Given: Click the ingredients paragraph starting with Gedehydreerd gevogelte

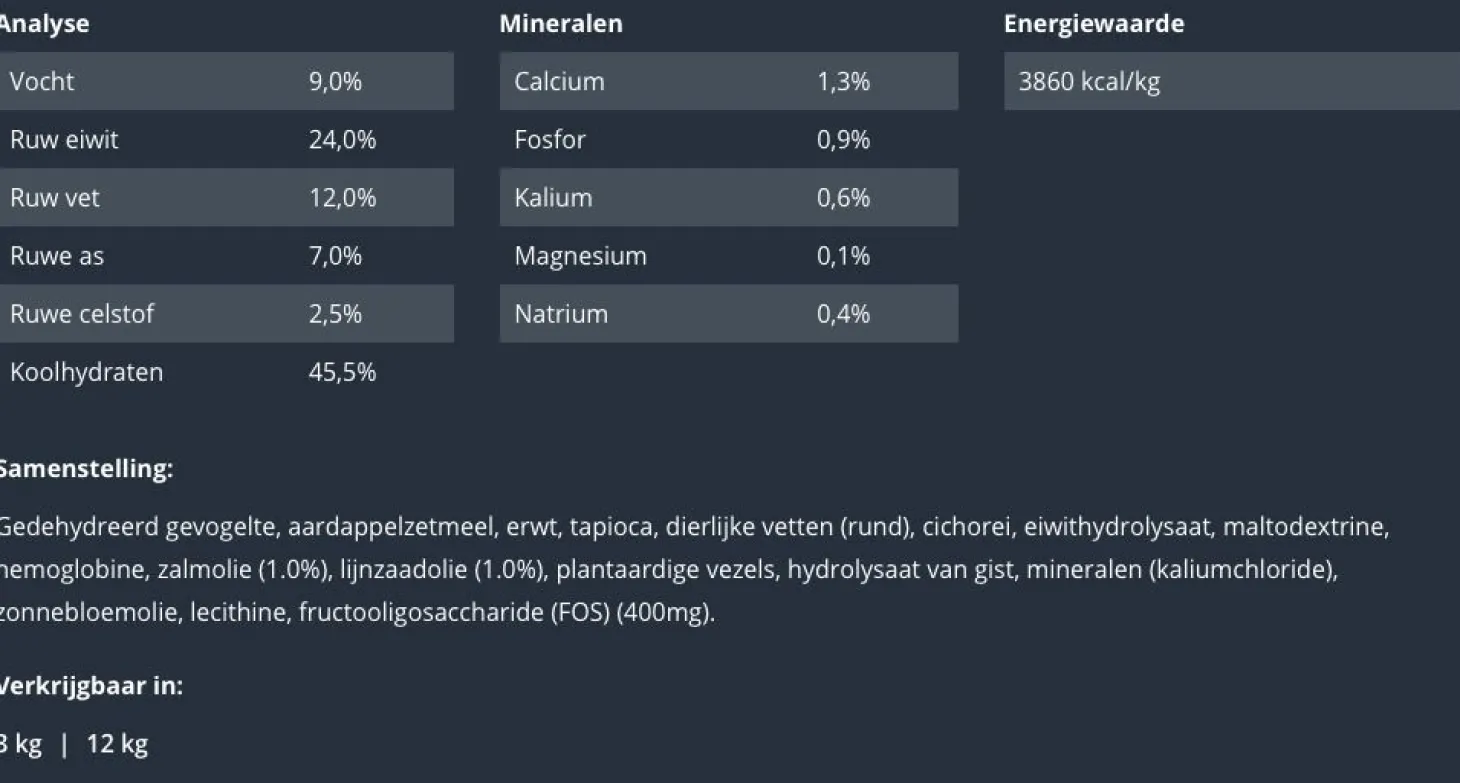Looking at the screenshot, I should tap(694, 569).
